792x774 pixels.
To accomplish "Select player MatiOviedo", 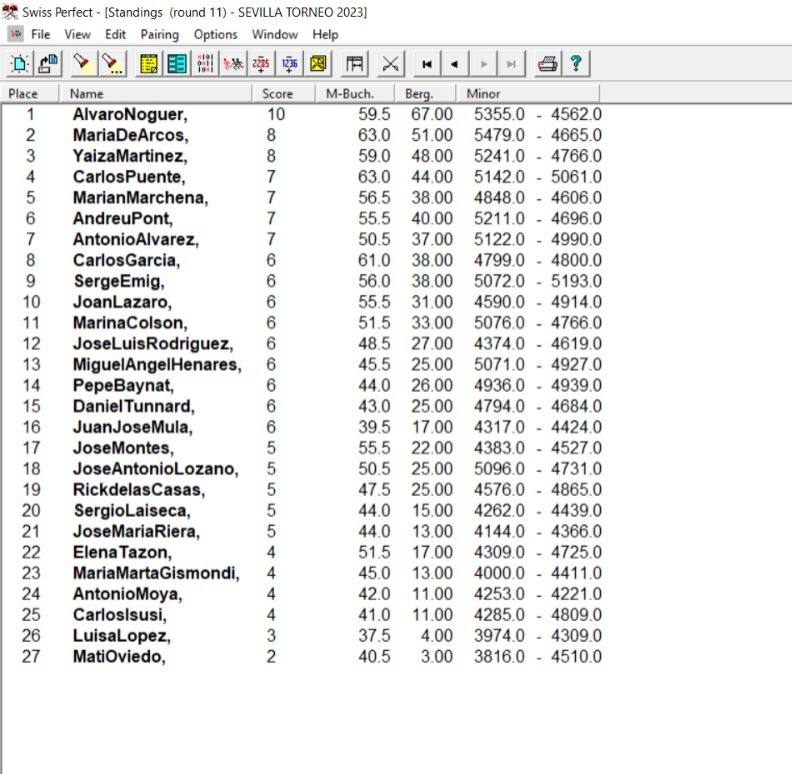I will (119, 656).
